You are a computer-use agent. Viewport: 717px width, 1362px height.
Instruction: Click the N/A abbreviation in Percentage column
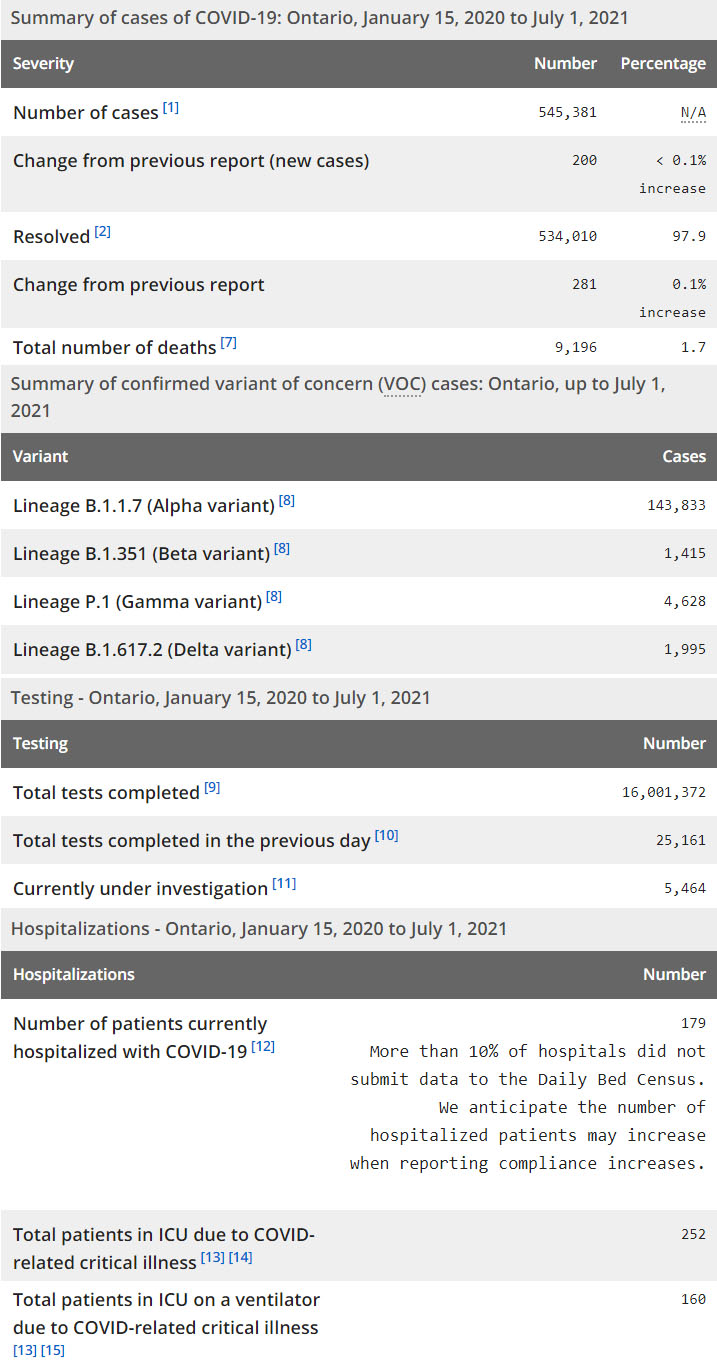click(693, 112)
